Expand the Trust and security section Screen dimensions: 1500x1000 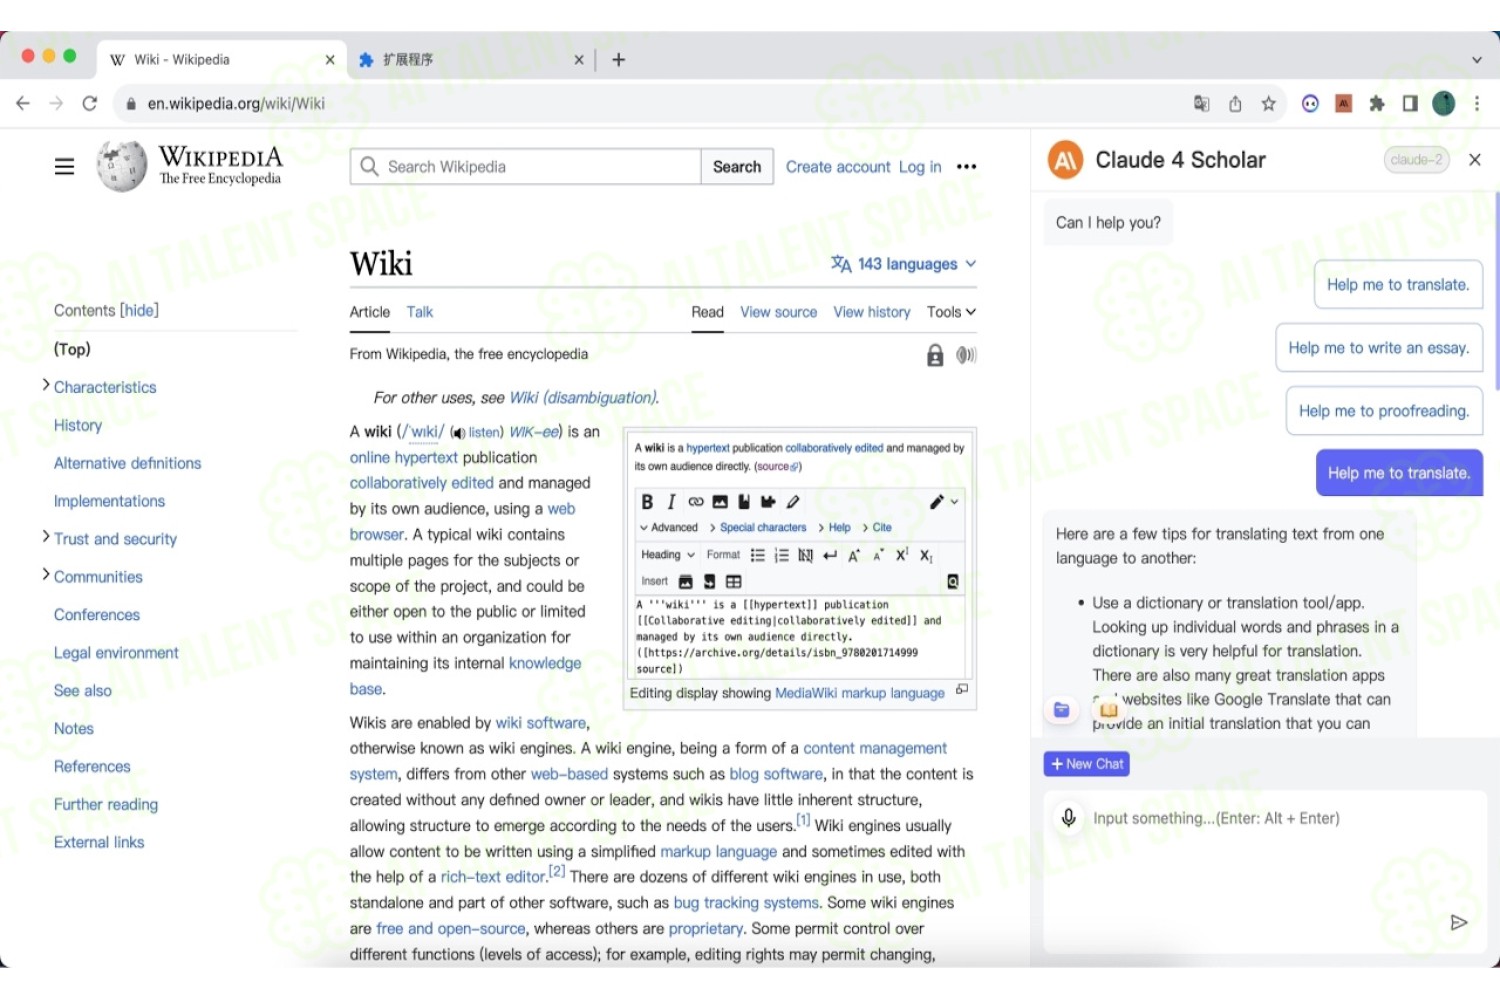[x=46, y=537]
